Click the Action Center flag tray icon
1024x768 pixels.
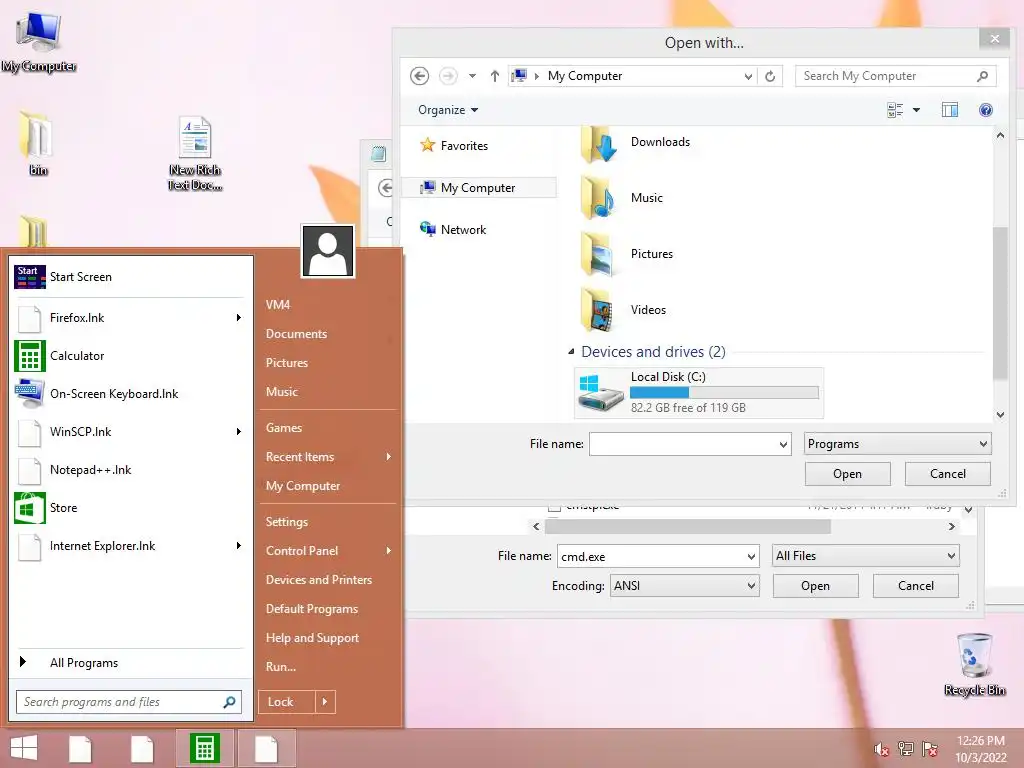coord(930,749)
